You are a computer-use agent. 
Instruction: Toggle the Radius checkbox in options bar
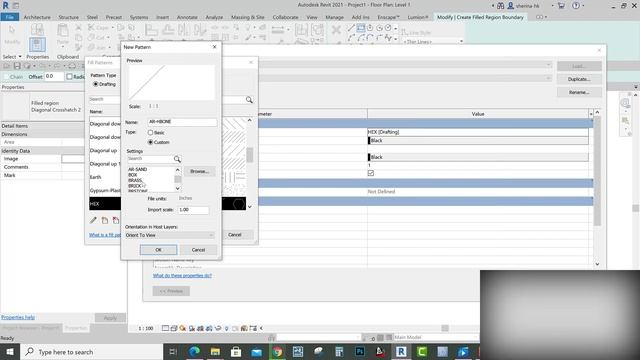(69, 77)
